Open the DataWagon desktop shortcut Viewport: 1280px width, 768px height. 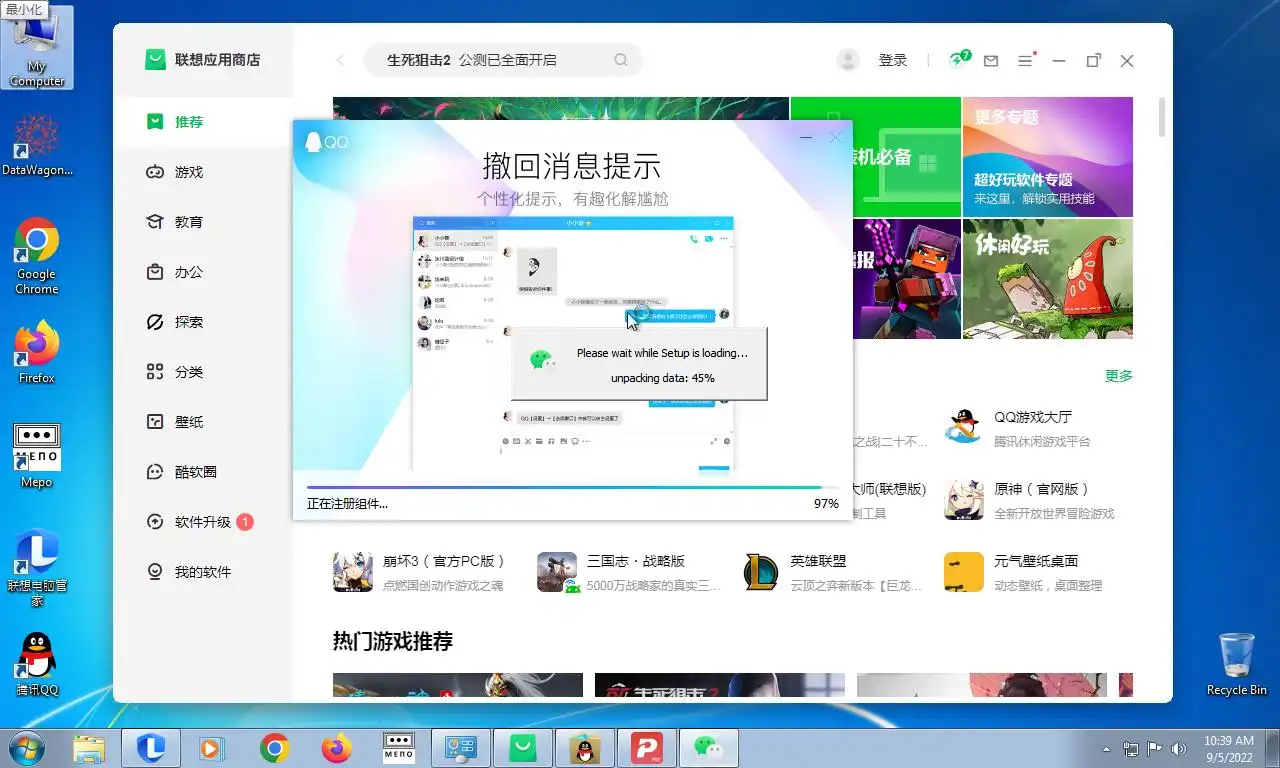click(x=37, y=145)
